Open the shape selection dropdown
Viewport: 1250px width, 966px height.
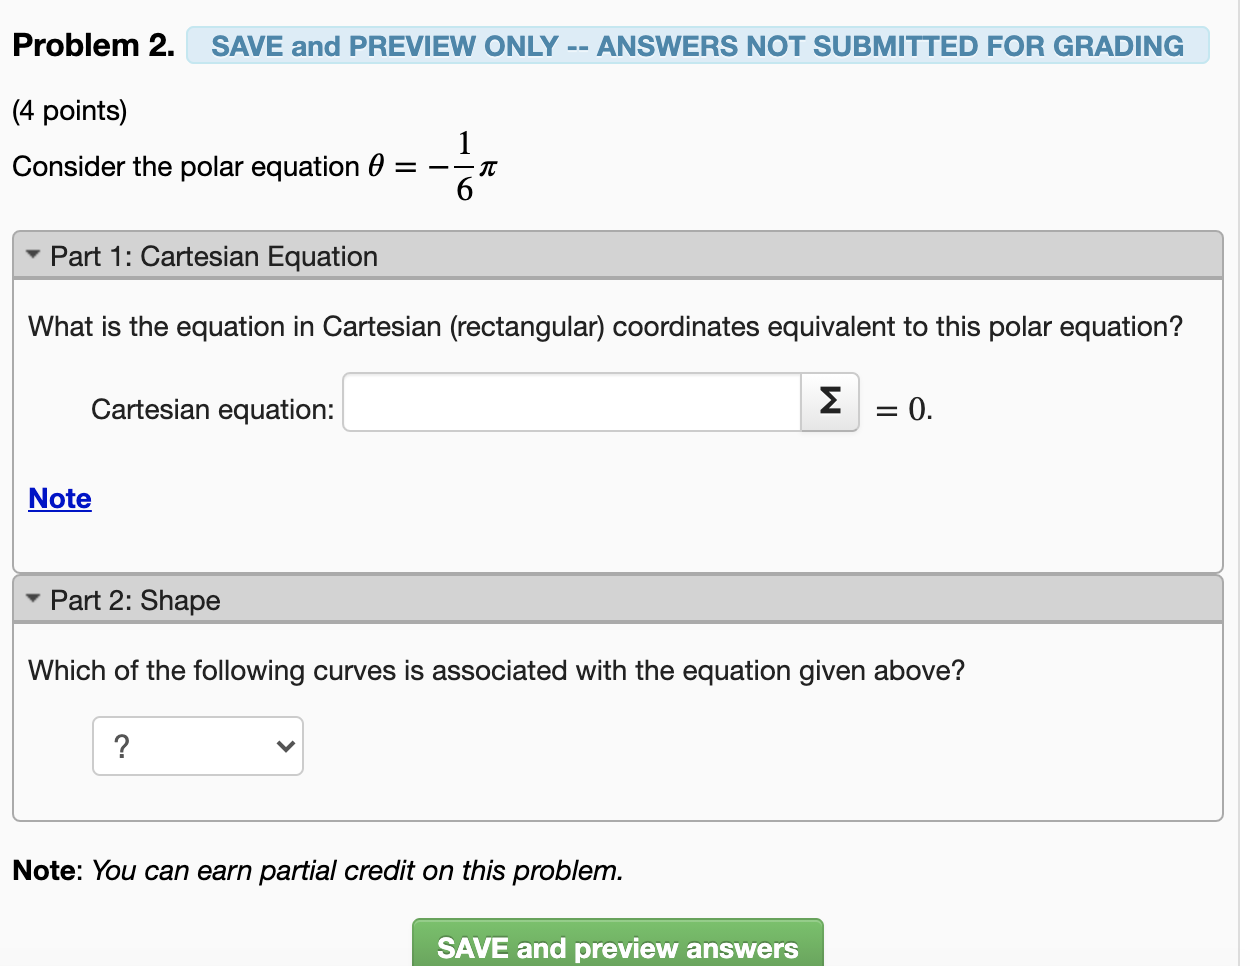[197, 745]
